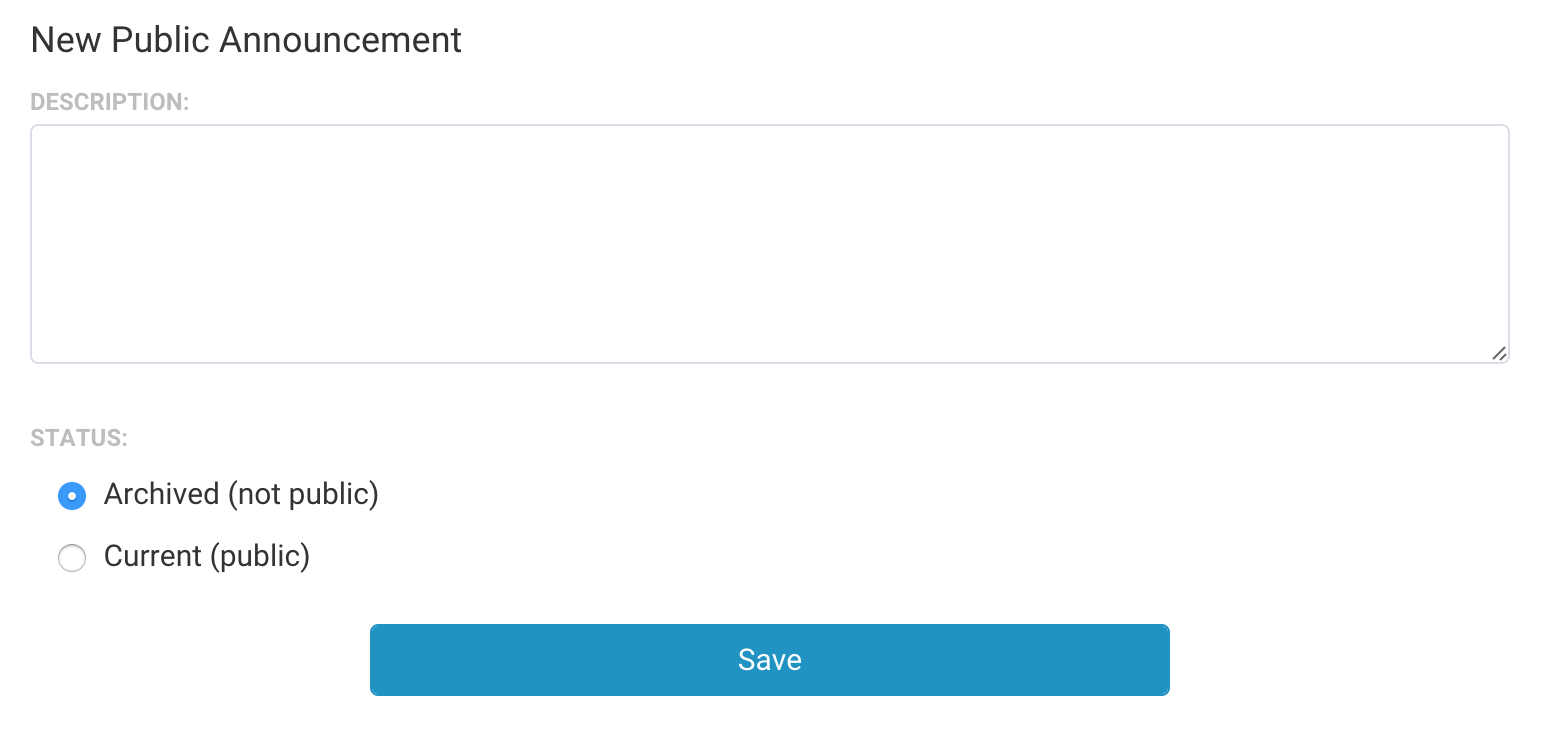
Task: Click the page title text at the top
Action: (x=246, y=40)
